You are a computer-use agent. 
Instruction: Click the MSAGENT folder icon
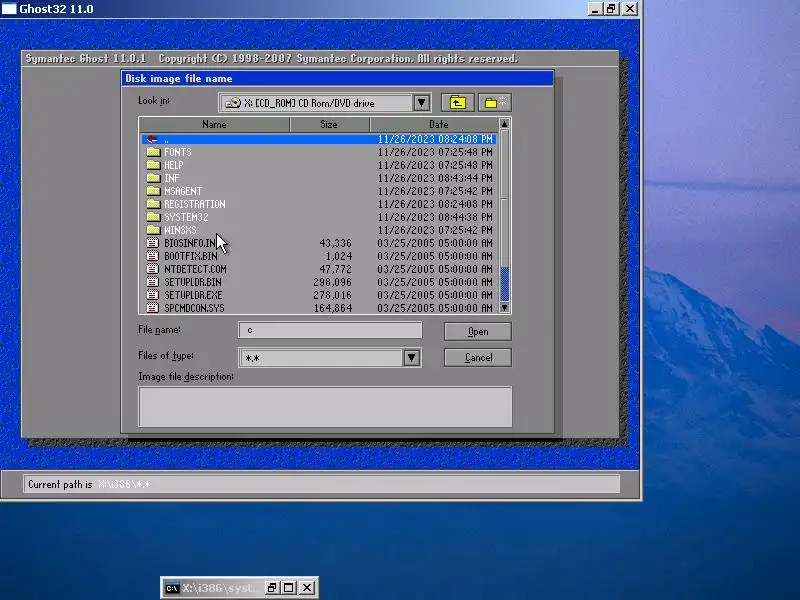[x=153, y=191]
